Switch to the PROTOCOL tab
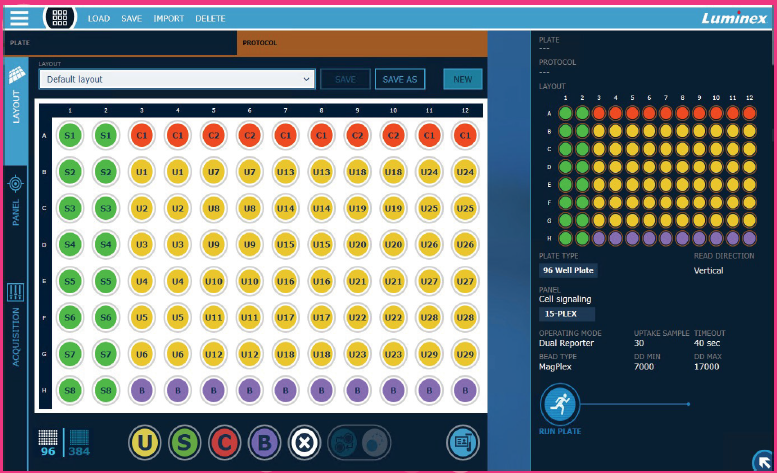The image size is (777, 473). pos(362,43)
